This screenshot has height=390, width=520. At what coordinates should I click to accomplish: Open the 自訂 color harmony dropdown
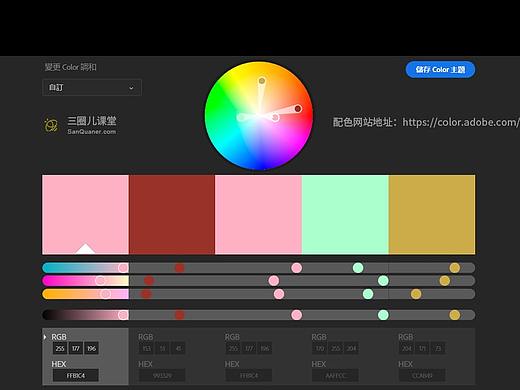(x=92, y=87)
